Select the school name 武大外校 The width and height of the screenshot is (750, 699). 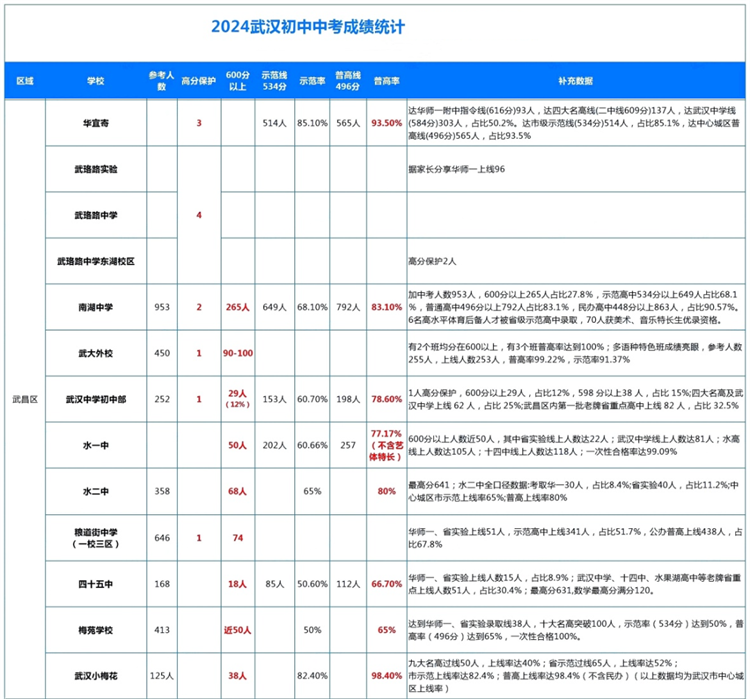96,353
